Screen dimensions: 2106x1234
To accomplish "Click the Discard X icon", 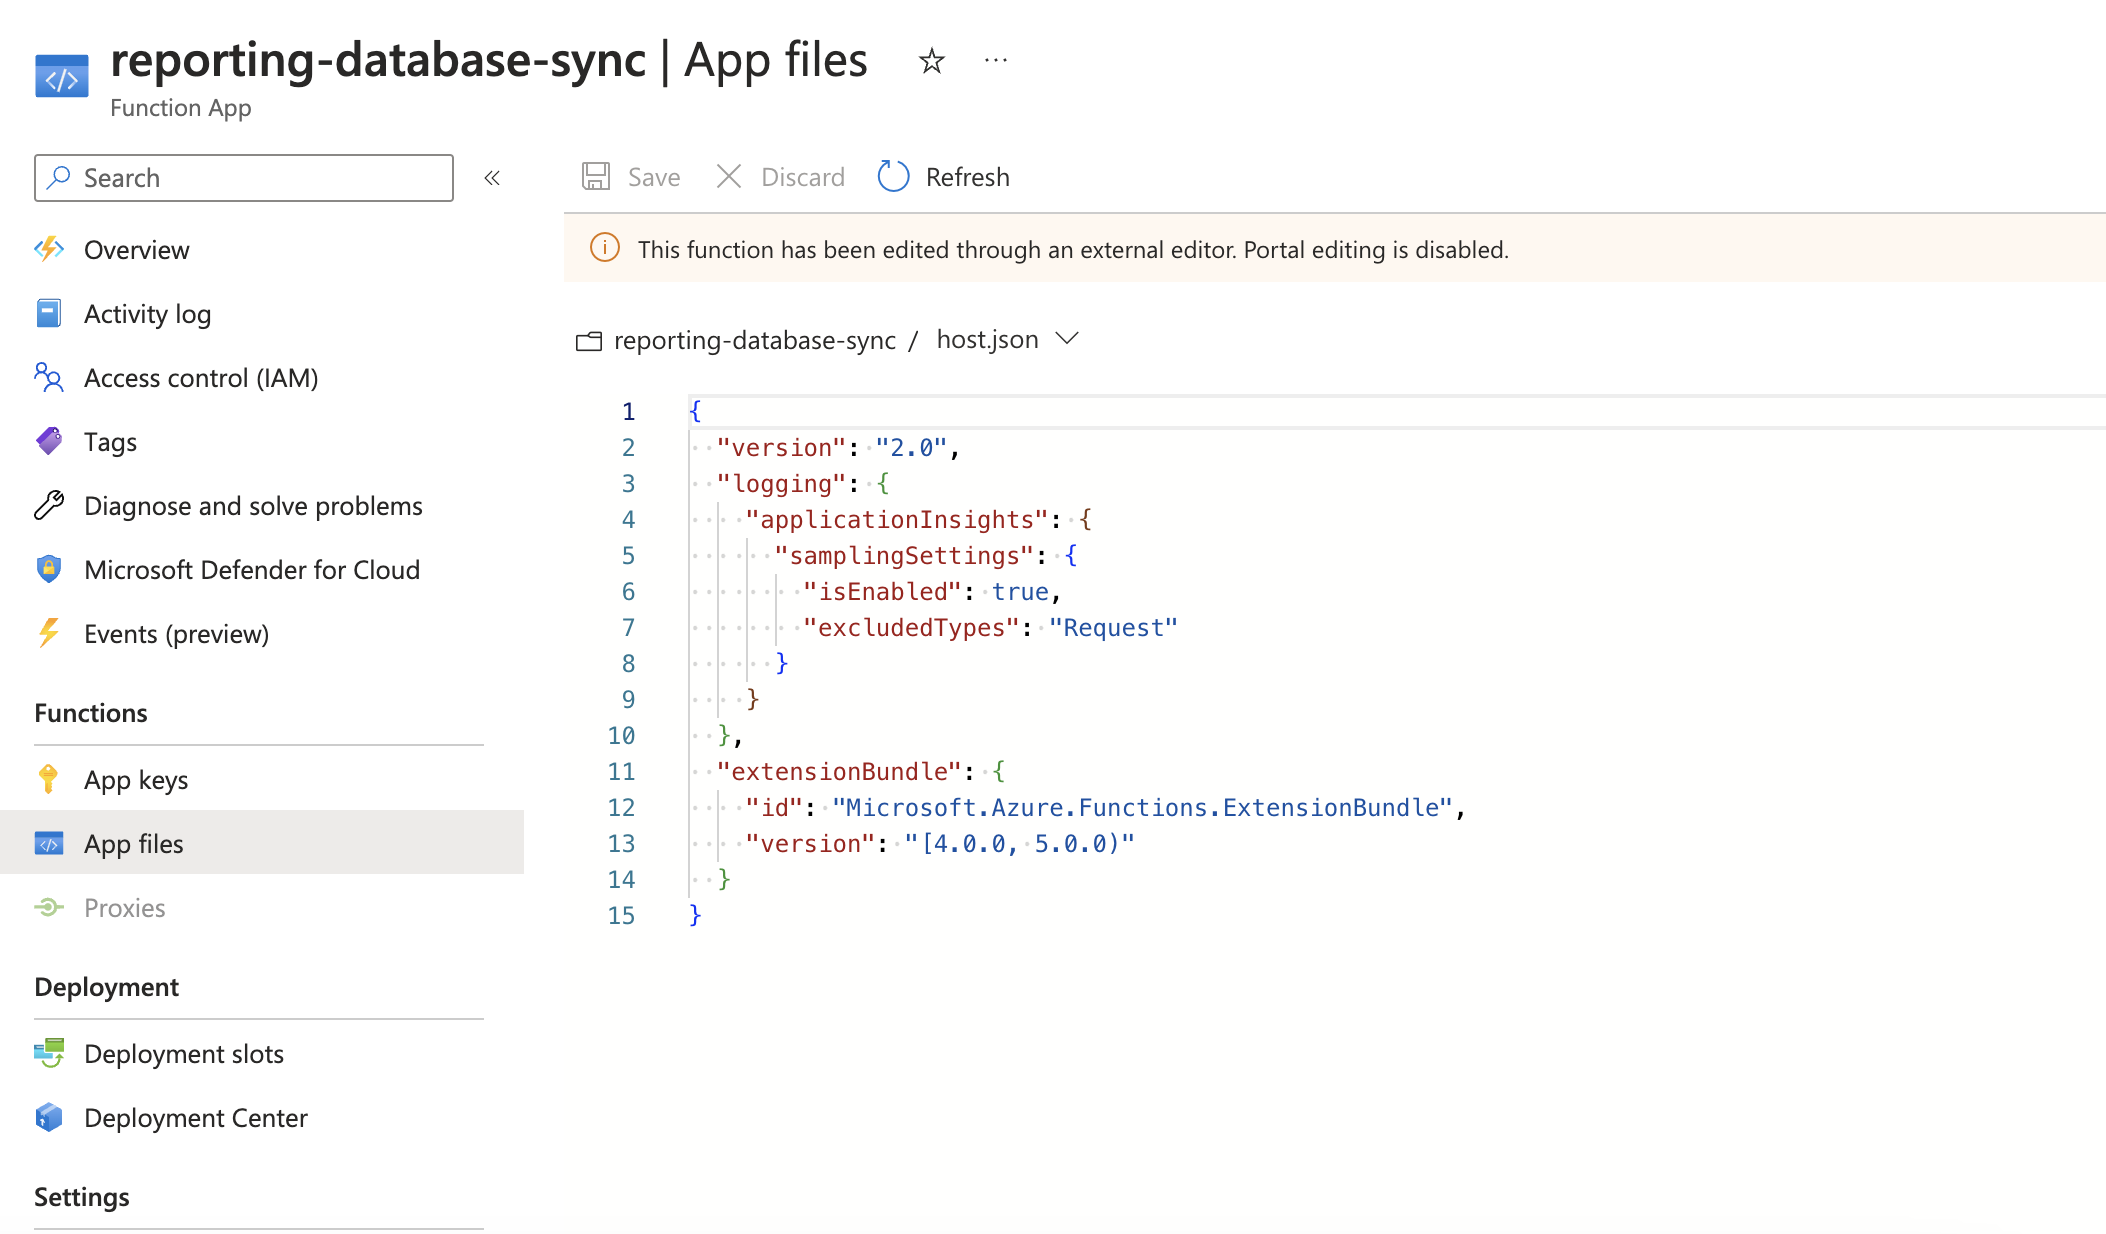I will click(x=729, y=177).
